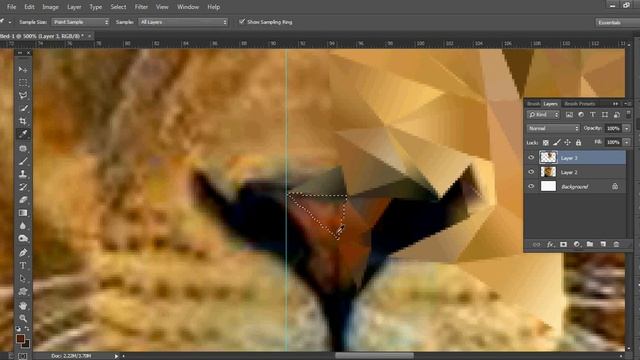Select the Path Selection tool
Viewport: 640px width, 360px height.
point(23,279)
